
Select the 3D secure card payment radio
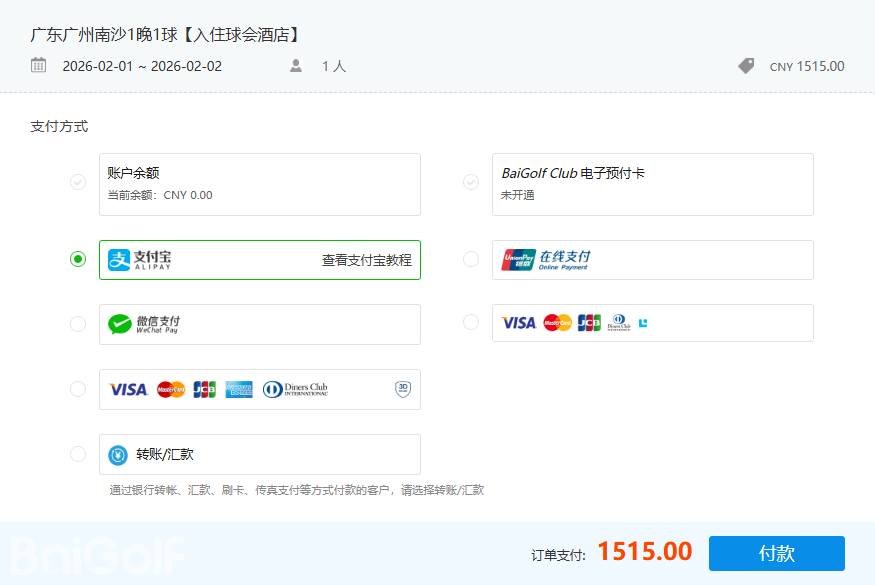coord(78,389)
